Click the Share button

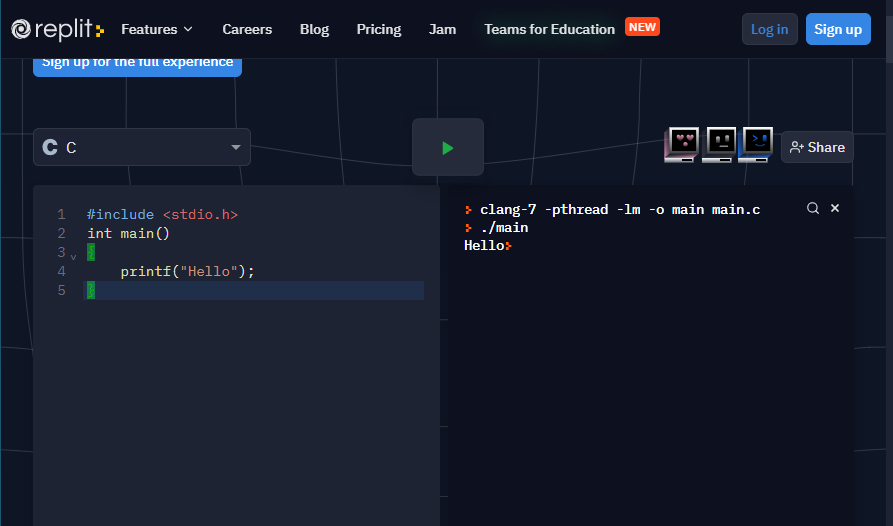pyautogui.click(x=817, y=147)
